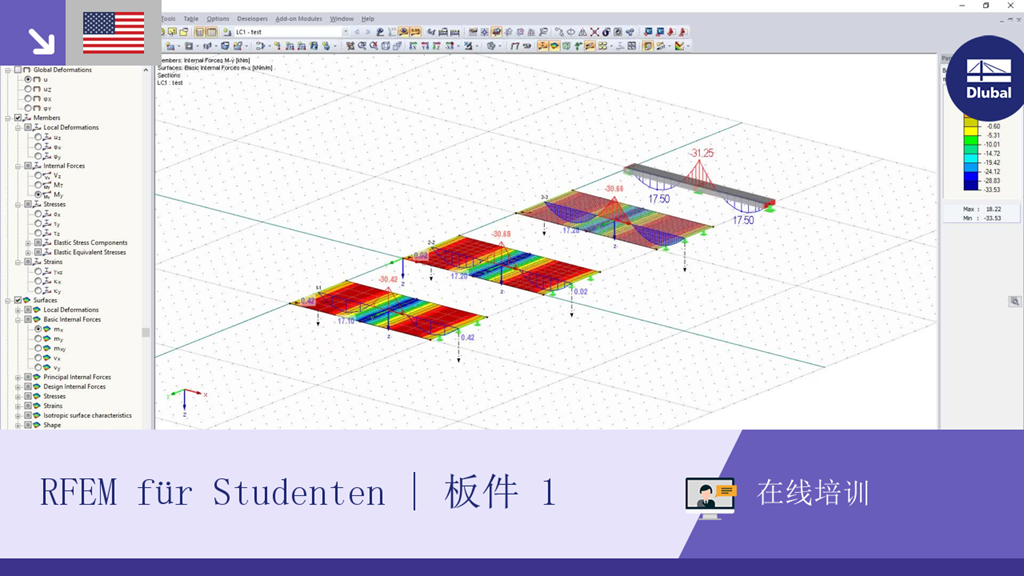Expand the Design Internal Forces node
1024x576 pixels.
point(18,387)
